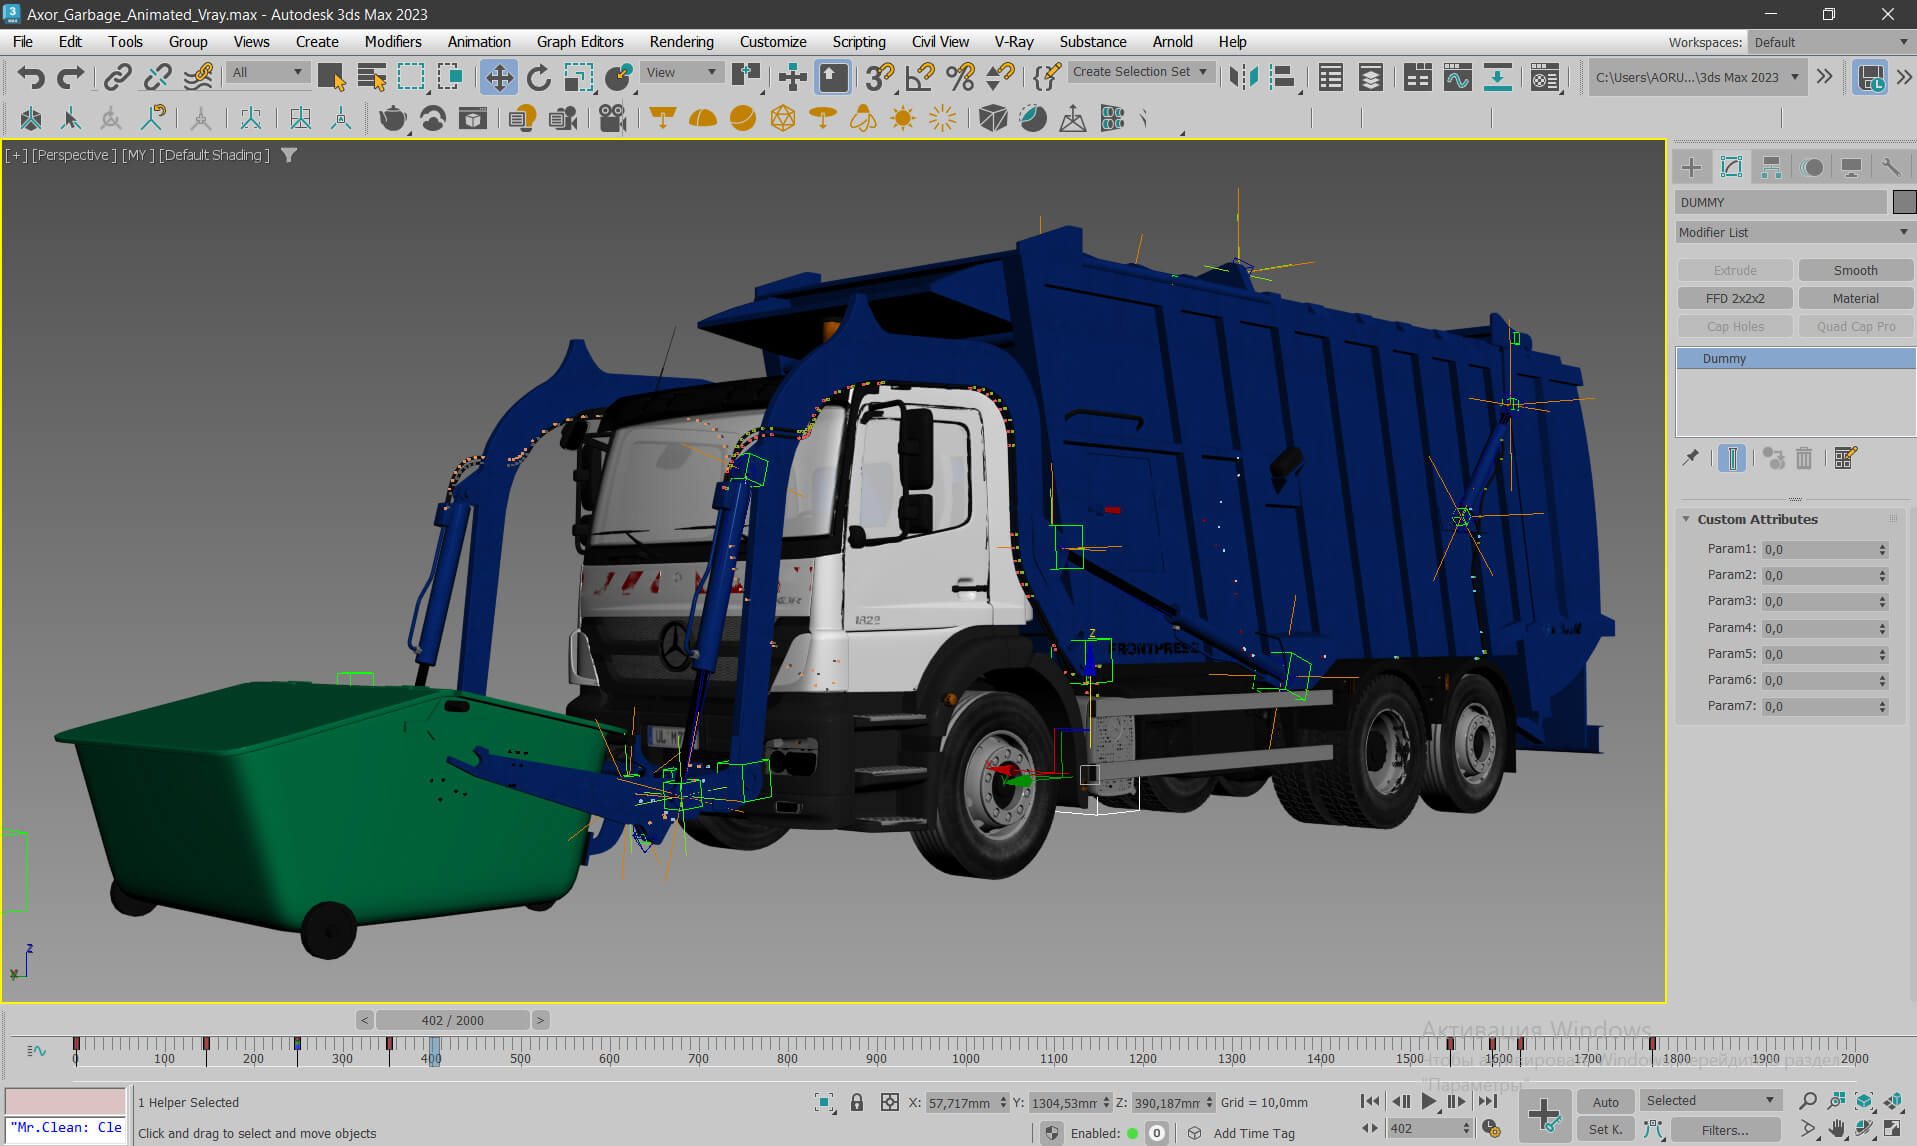Click the object color swatch beside DUMMY
Screen dimensions: 1917x1146
(x=1904, y=202)
